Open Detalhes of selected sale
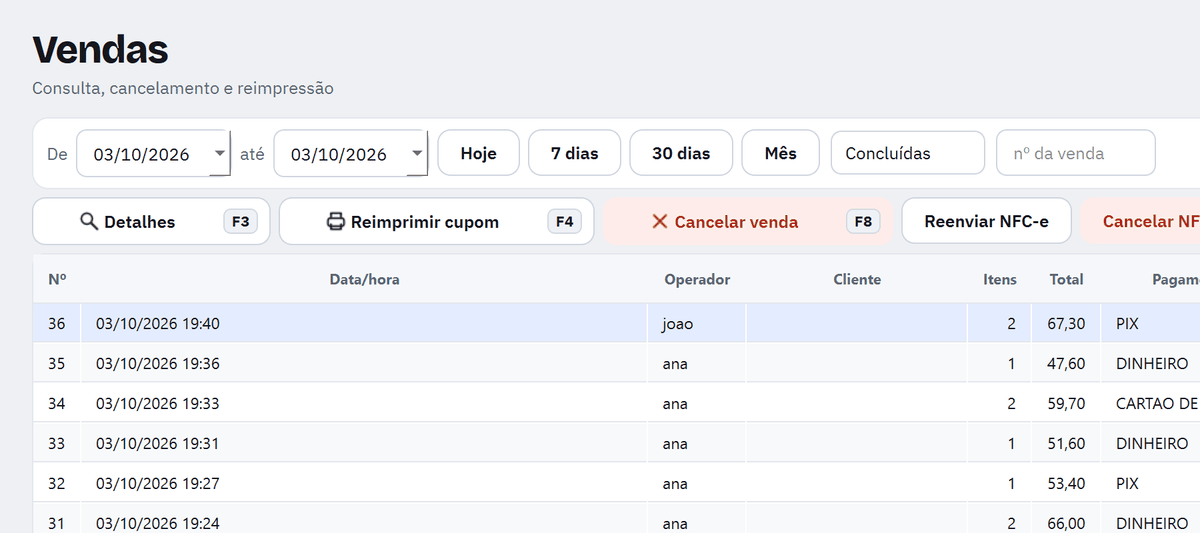1200x533 pixels. pyautogui.click(x=152, y=221)
